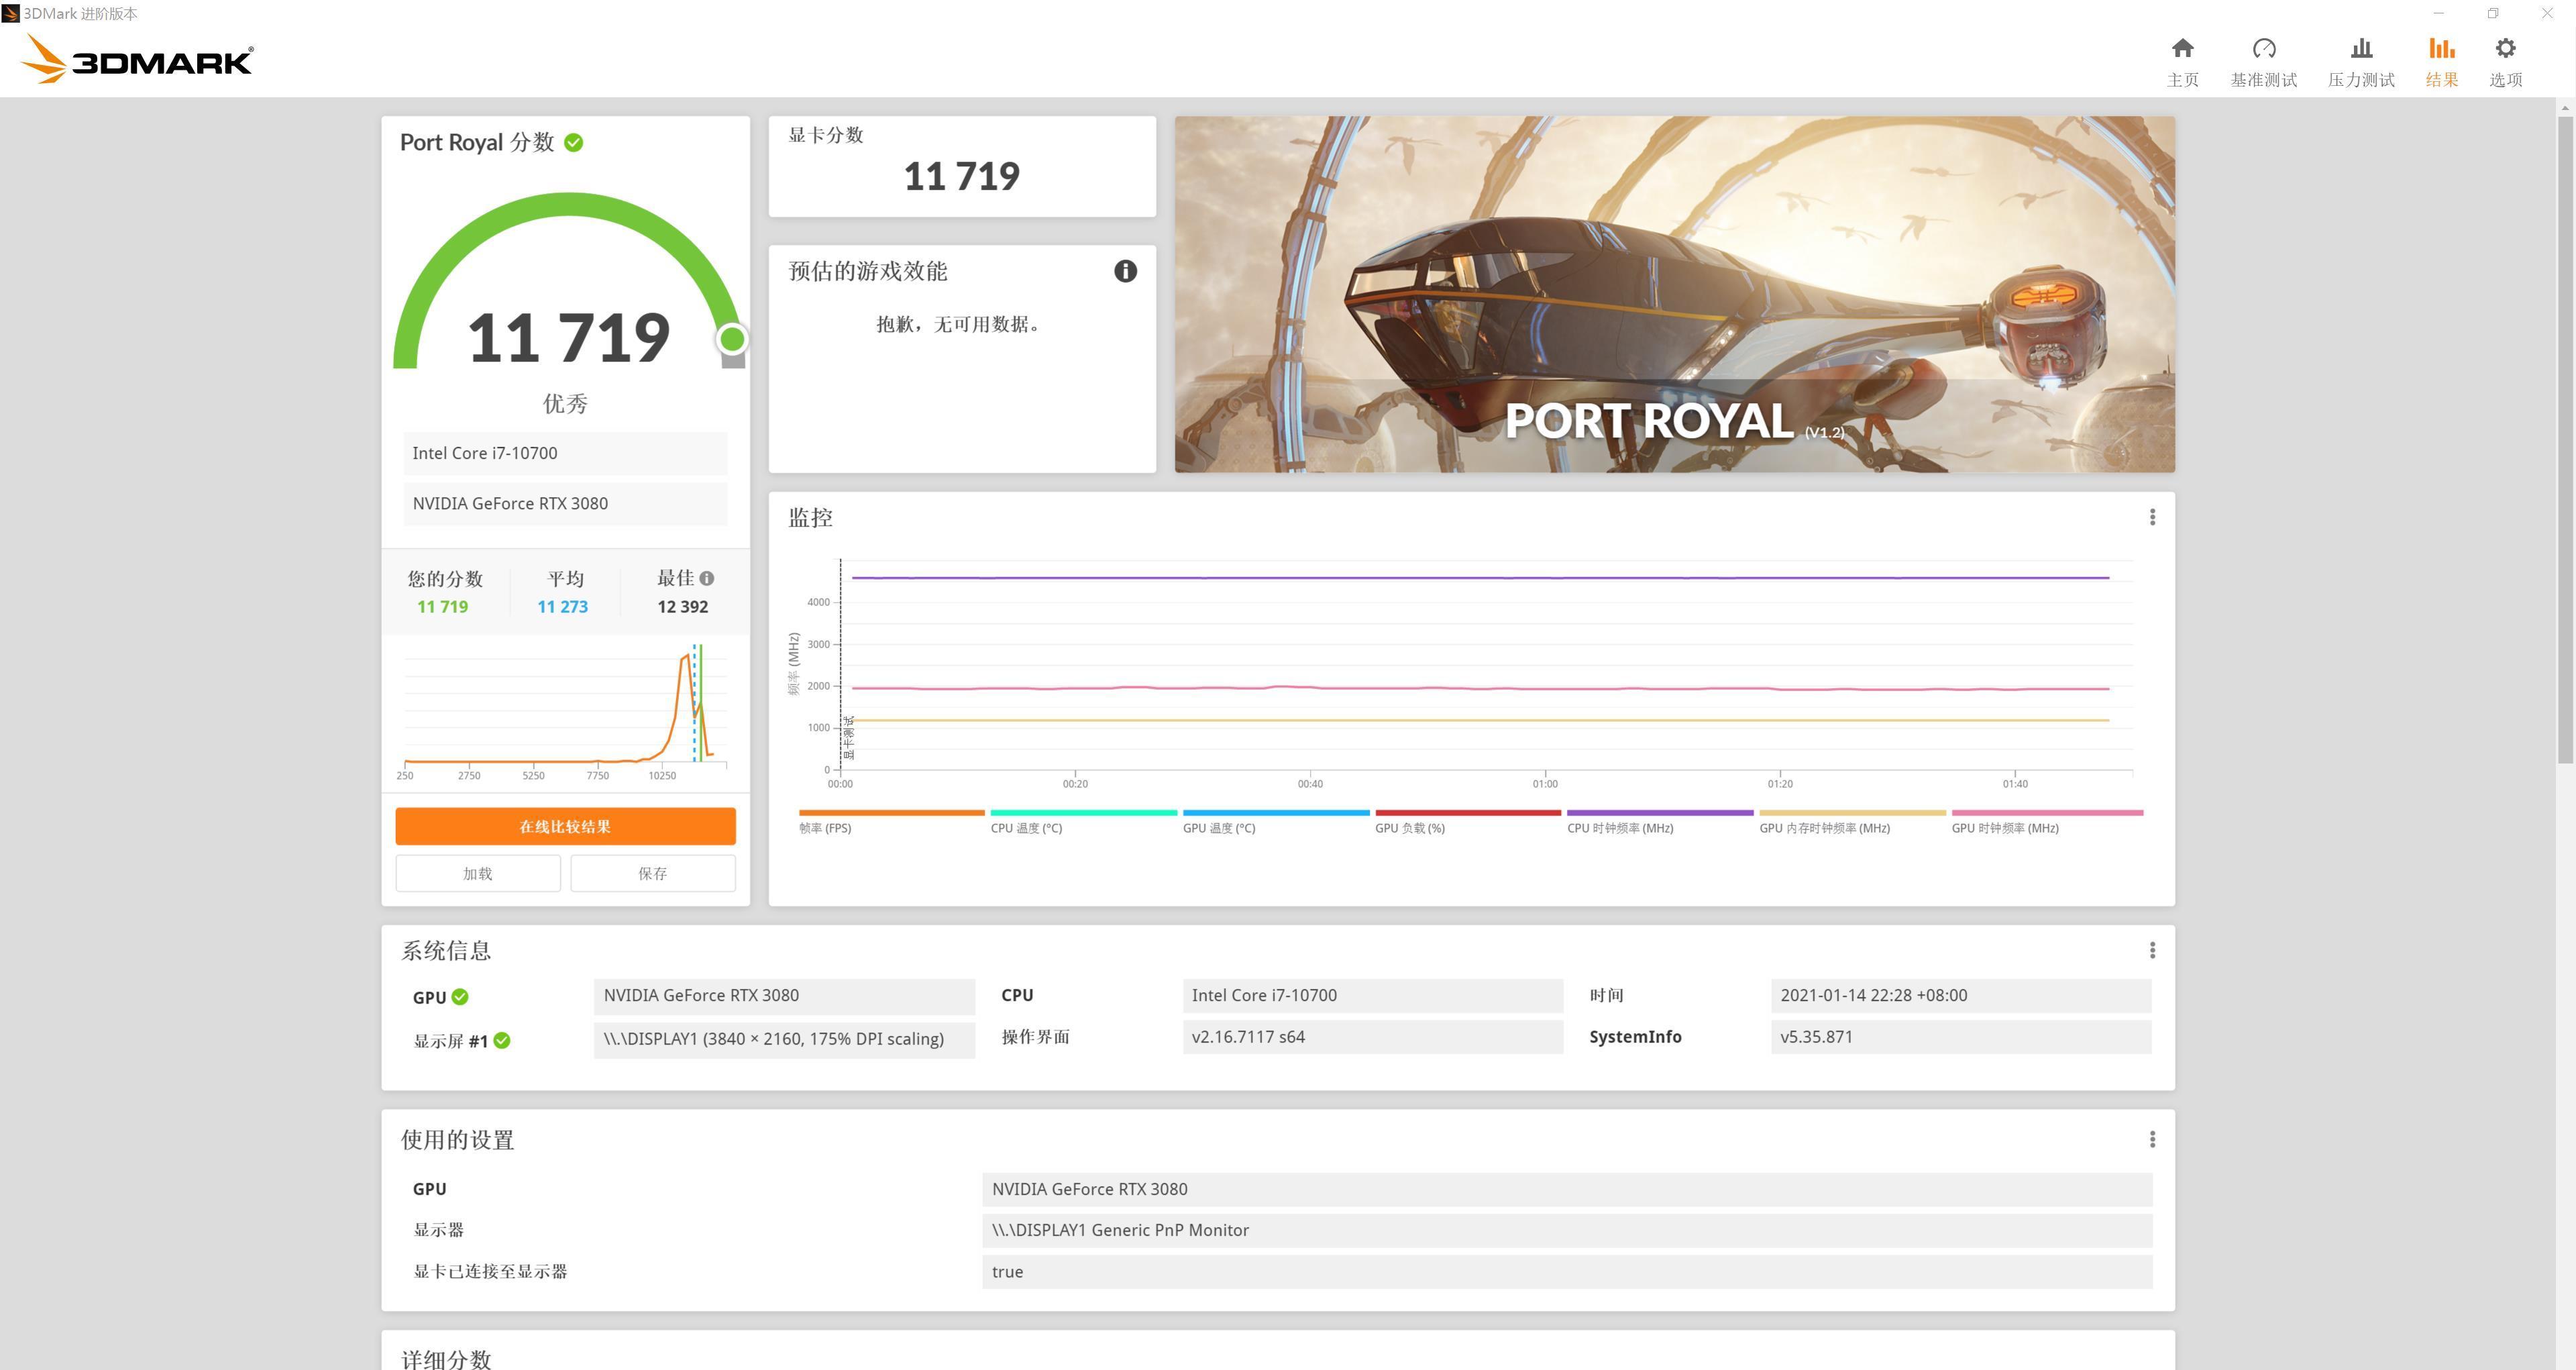The height and width of the screenshot is (1370, 2576).
Task: Click the 显卡已连接至显示器 value true
Action: pos(1567,1272)
